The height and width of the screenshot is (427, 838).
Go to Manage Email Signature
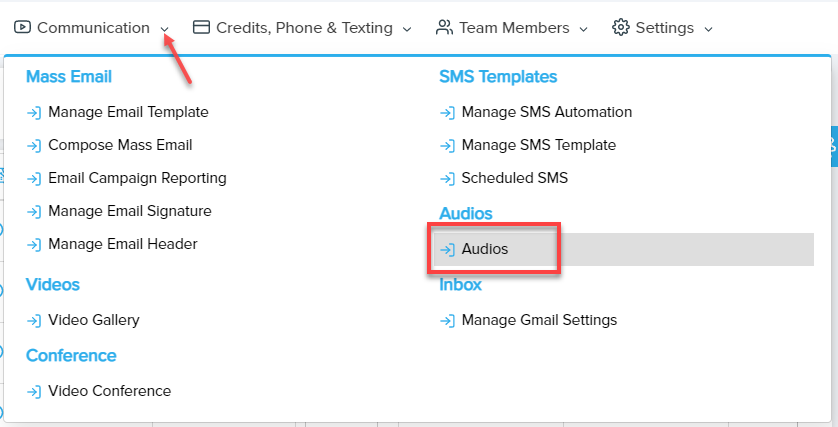(129, 211)
